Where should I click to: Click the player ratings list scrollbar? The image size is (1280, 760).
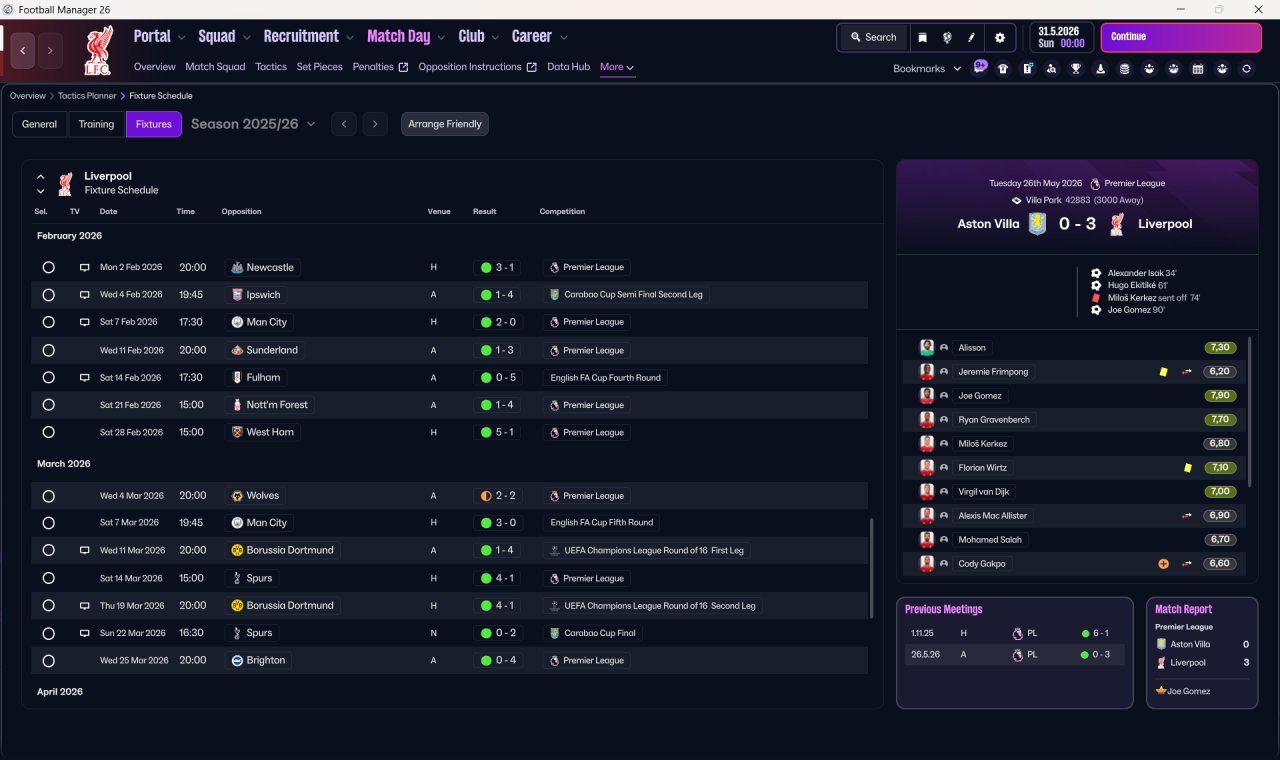coord(1250,412)
